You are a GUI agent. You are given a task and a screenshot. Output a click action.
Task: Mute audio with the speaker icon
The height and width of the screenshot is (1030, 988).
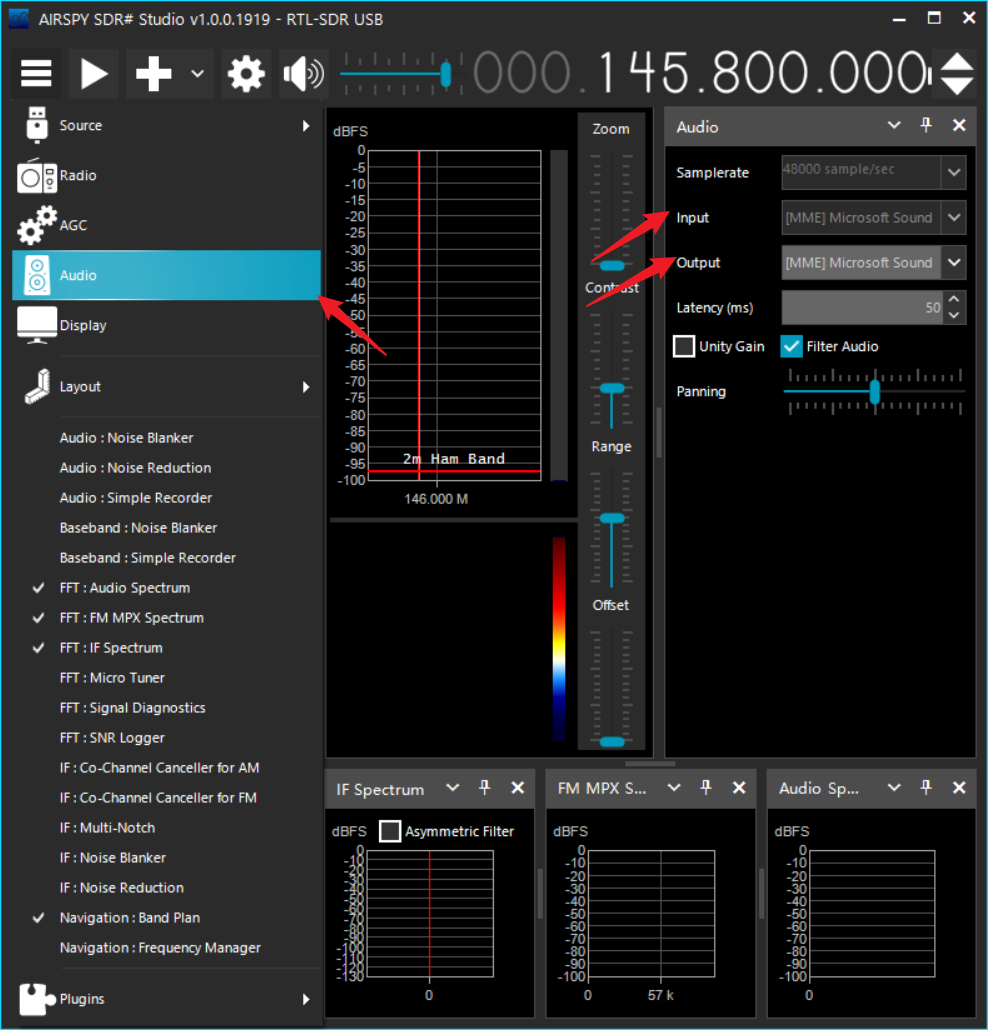pyautogui.click(x=303, y=73)
